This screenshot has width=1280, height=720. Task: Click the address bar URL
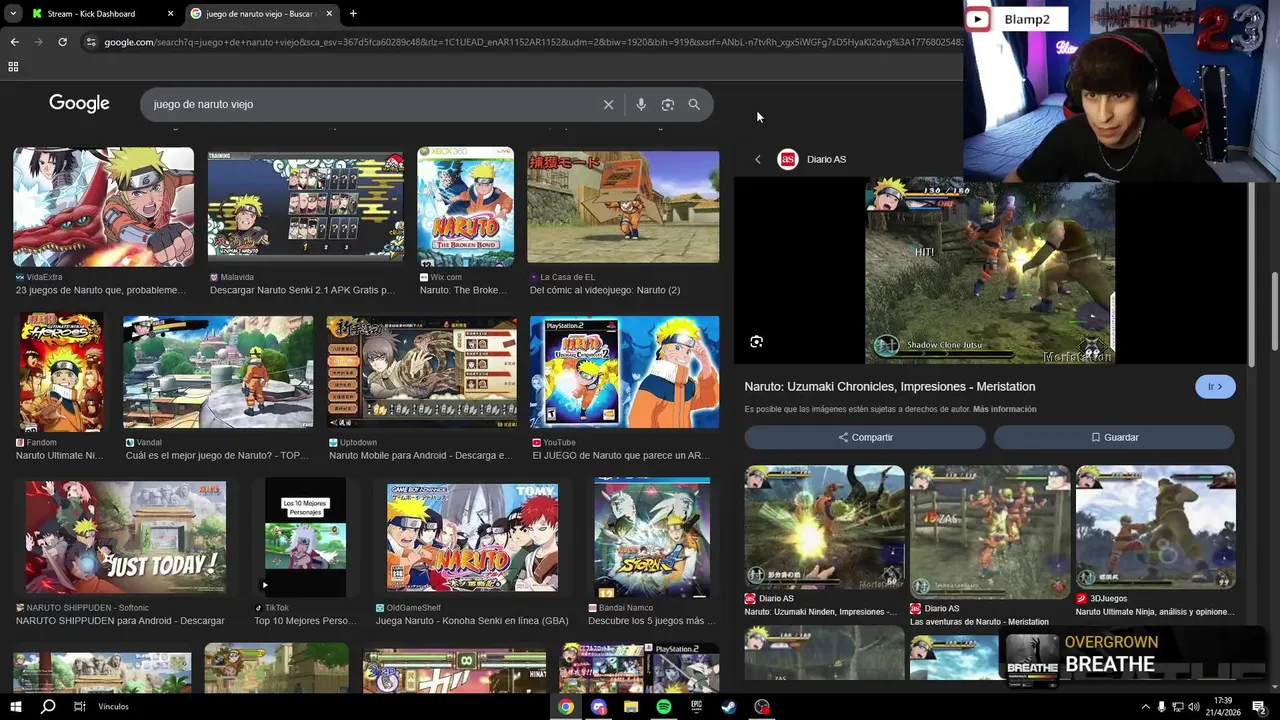(533, 42)
